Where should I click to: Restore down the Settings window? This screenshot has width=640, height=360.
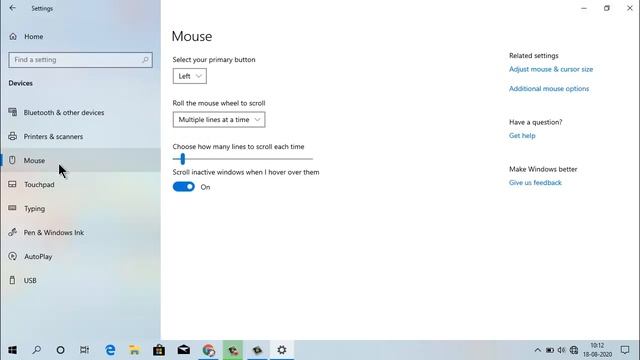[607, 8]
